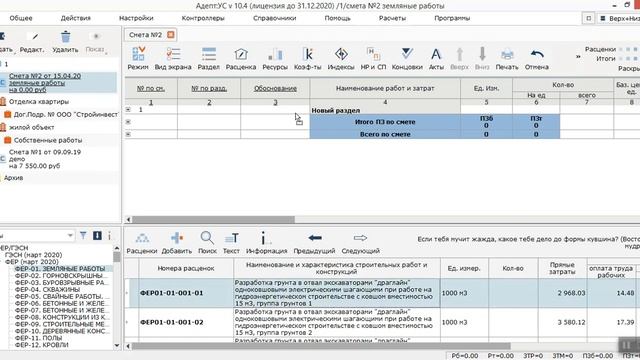Open the Контроллеры menu
The height and width of the screenshot is (360, 640).
click(x=203, y=18)
